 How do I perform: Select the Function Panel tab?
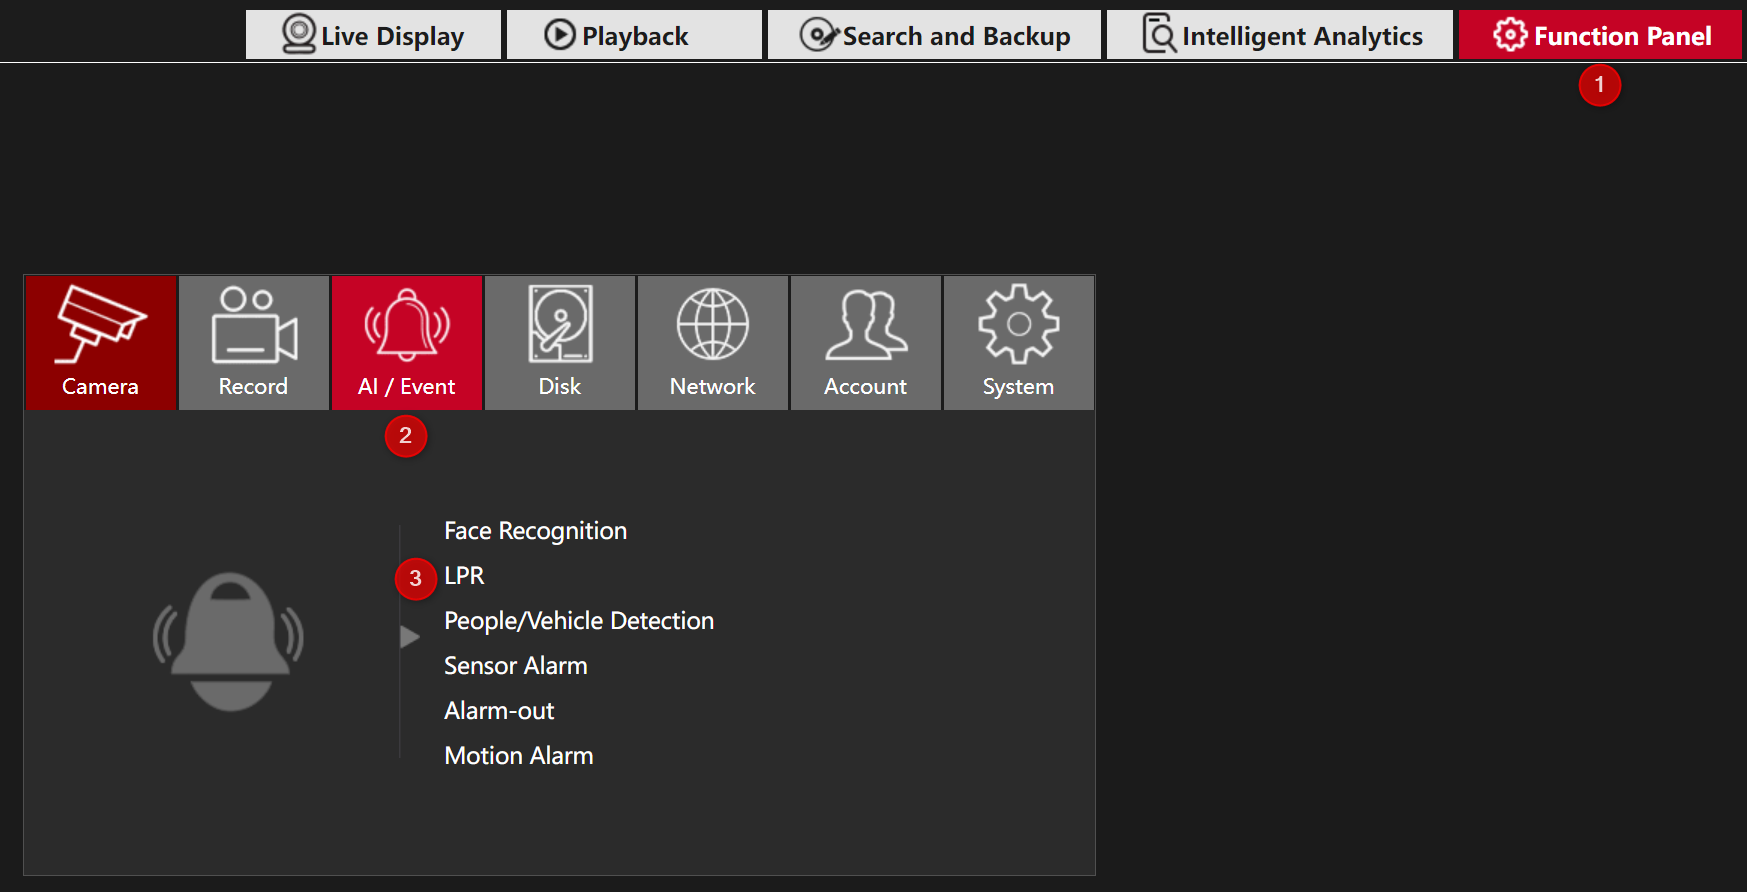[1600, 36]
